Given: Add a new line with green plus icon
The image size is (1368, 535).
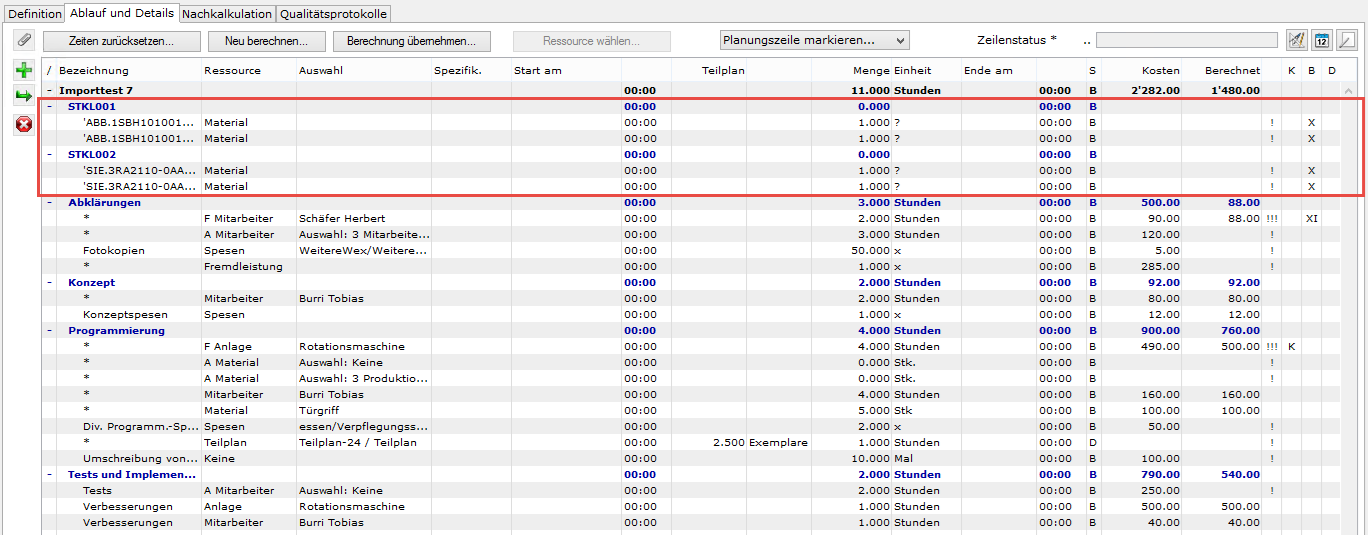Looking at the screenshot, I should (x=24, y=71).
